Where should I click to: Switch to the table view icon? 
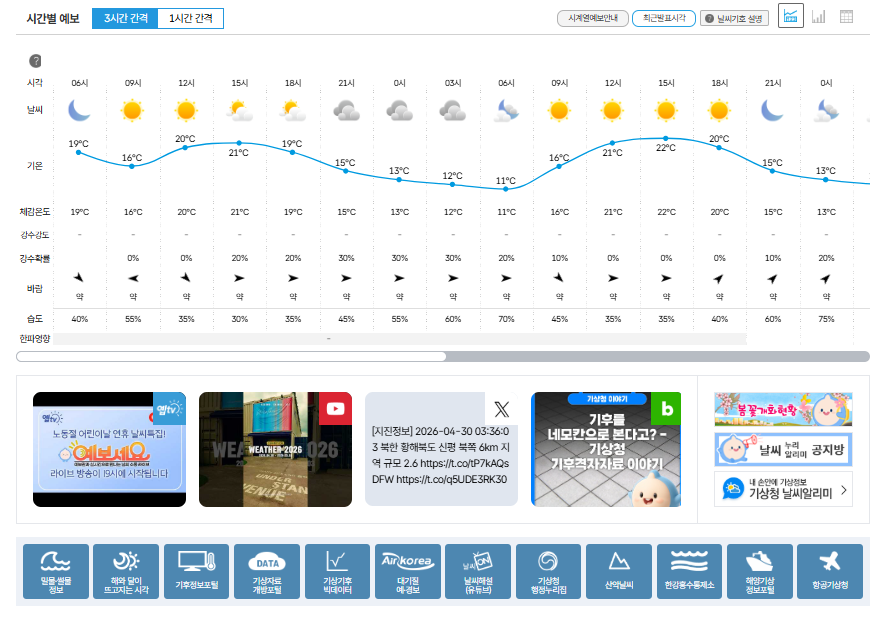pos(846,17)
